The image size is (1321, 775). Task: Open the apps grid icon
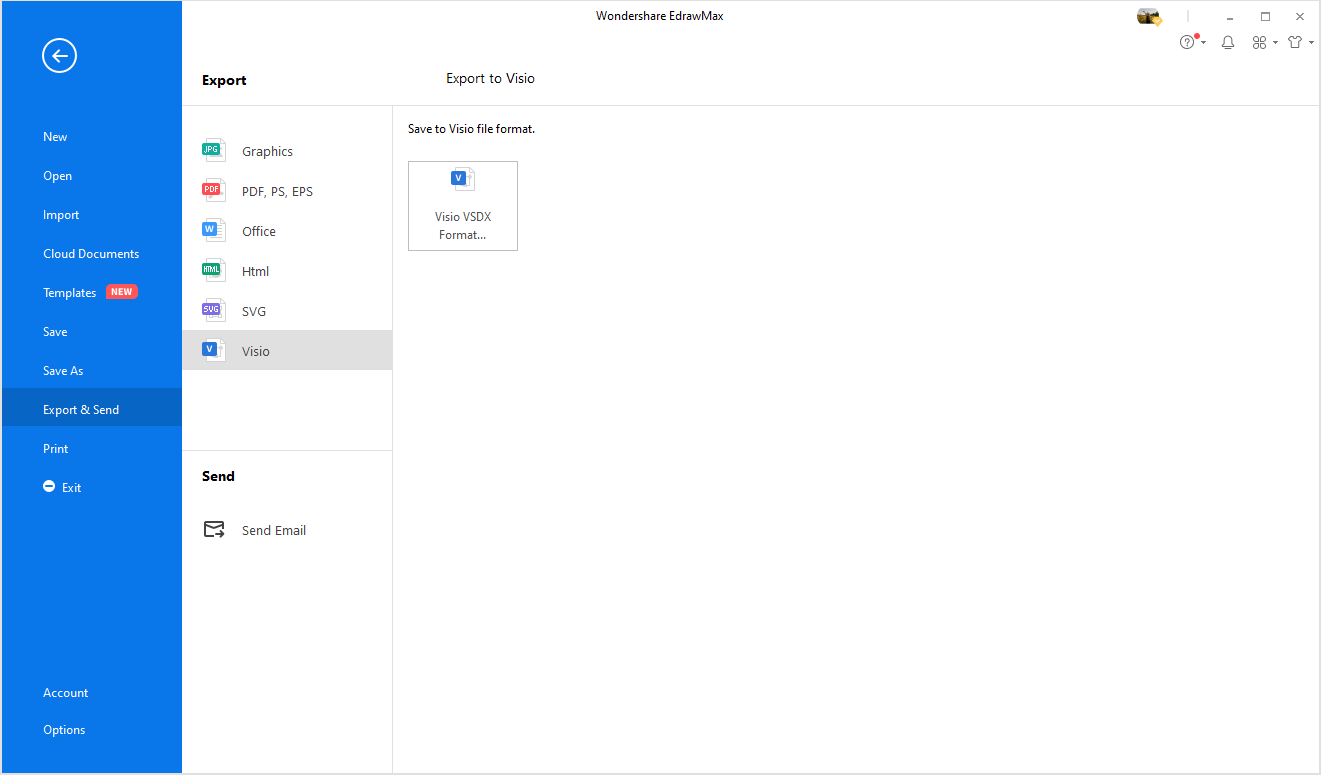coord(1260,42)
